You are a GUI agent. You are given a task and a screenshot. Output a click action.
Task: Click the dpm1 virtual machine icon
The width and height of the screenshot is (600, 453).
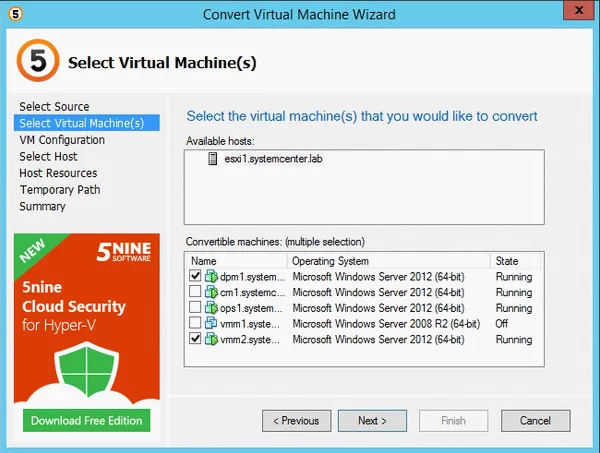click(x=211, y=276)
